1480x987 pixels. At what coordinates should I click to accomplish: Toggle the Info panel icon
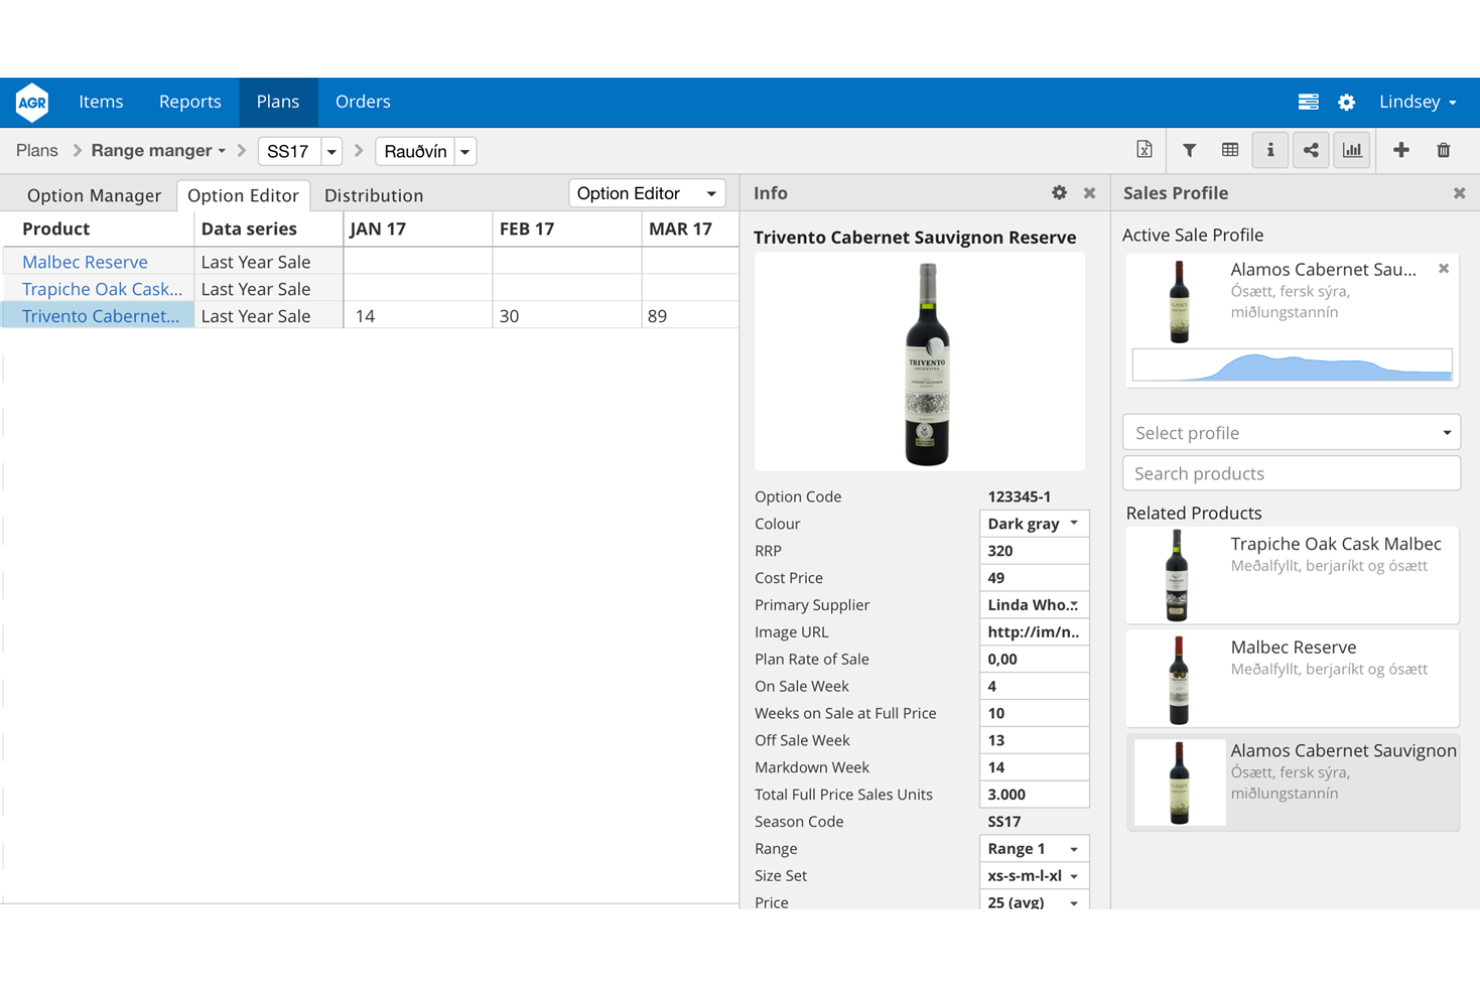pyautogui.click(x=1270, y=150)
